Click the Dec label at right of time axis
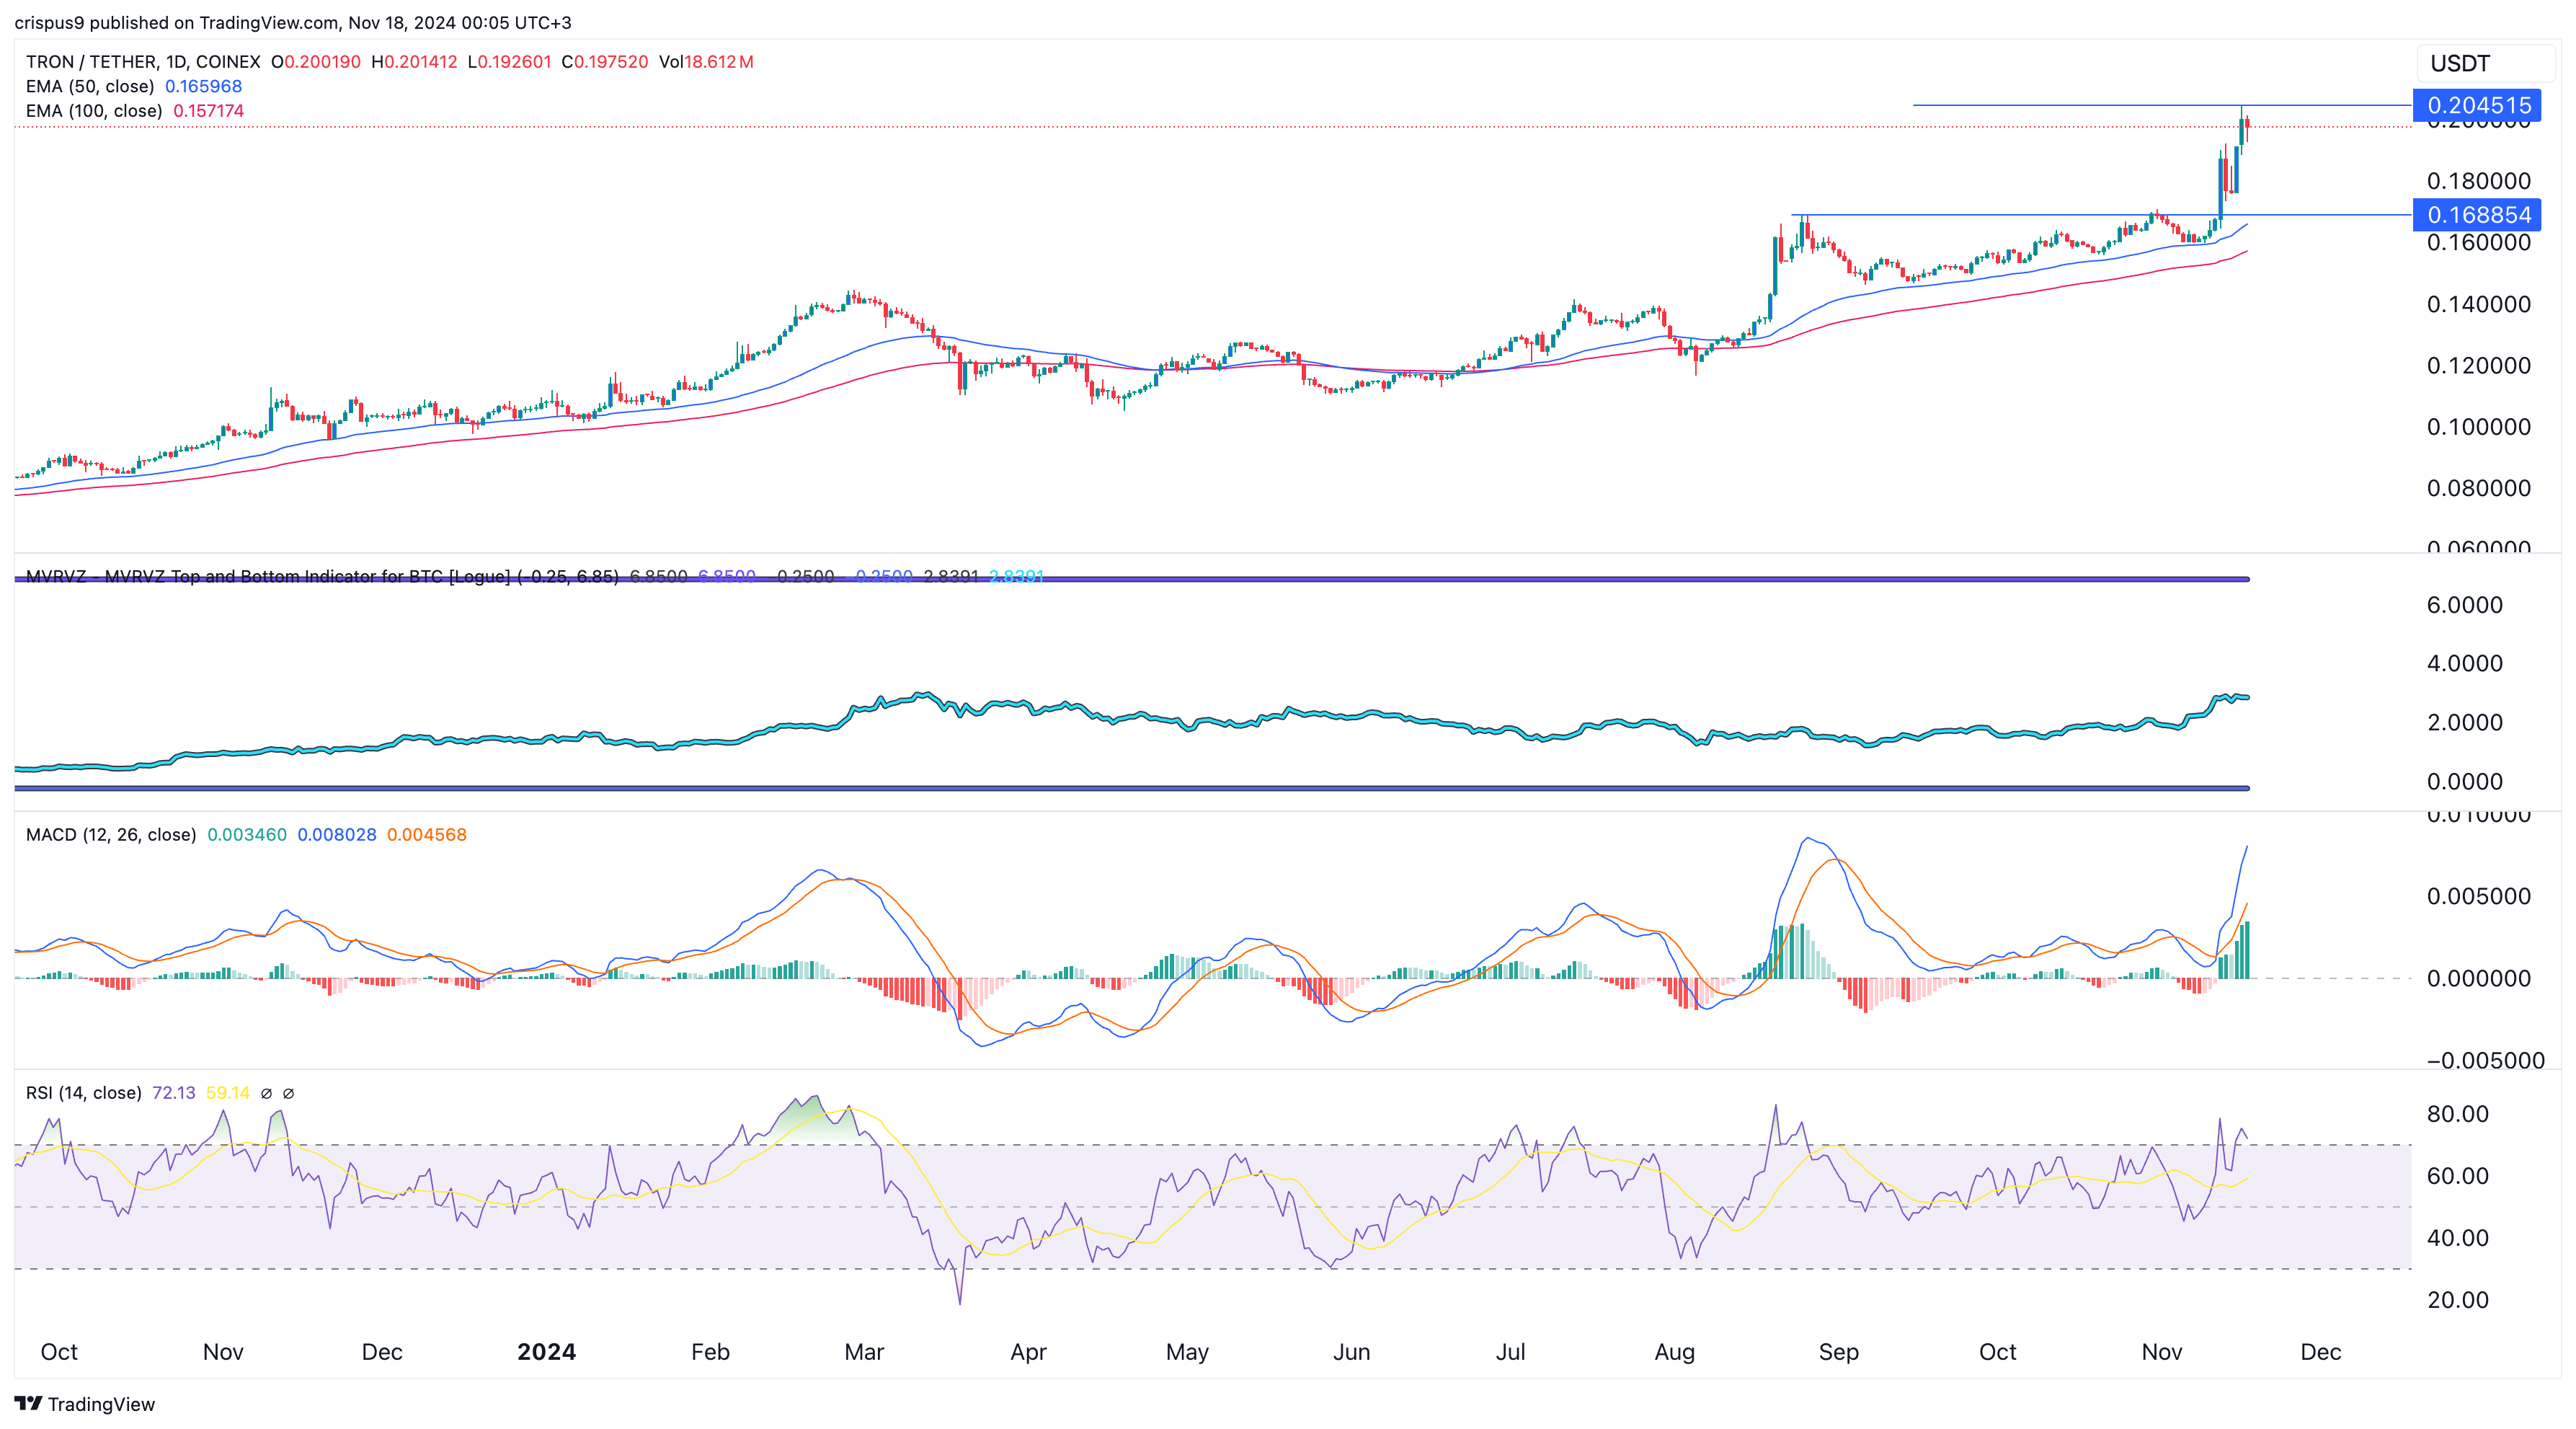Image resolution: width=2576 pixels, height=1429 pixels. tap(2320, 1352)
